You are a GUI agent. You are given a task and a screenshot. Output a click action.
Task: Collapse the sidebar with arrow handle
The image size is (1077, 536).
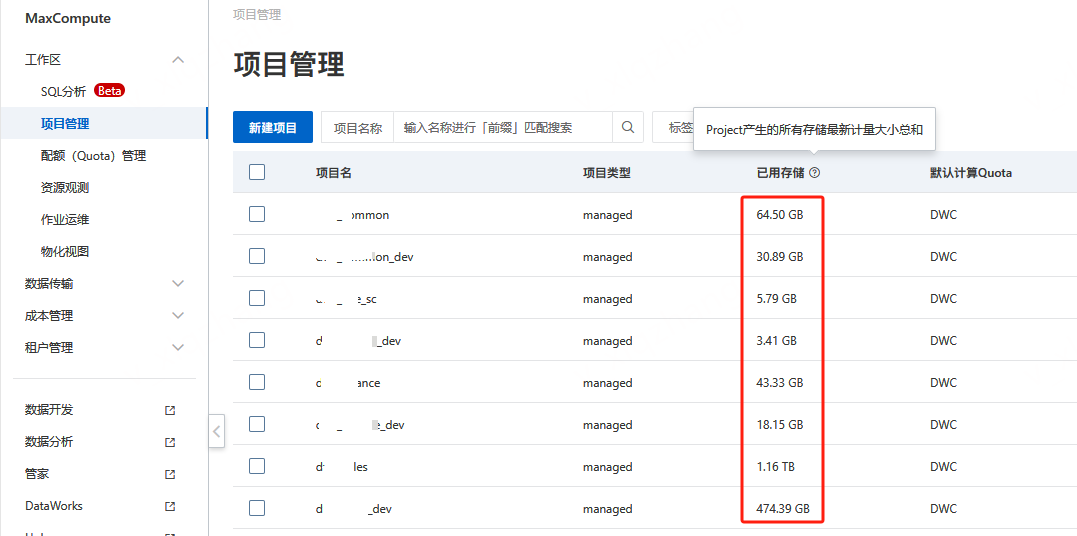216,432
